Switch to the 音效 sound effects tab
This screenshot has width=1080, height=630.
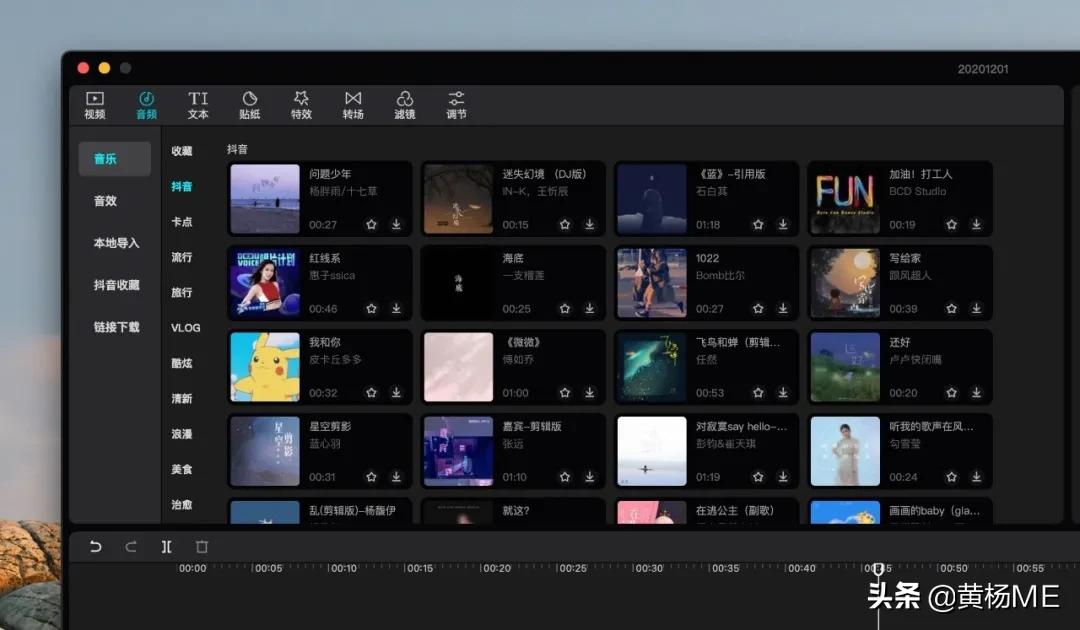pyautogui.click(x=104, y=200)
